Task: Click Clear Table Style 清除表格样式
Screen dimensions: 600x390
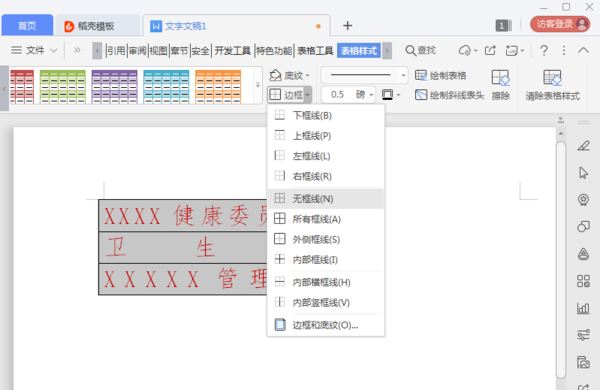Action: tap(552, 85)
